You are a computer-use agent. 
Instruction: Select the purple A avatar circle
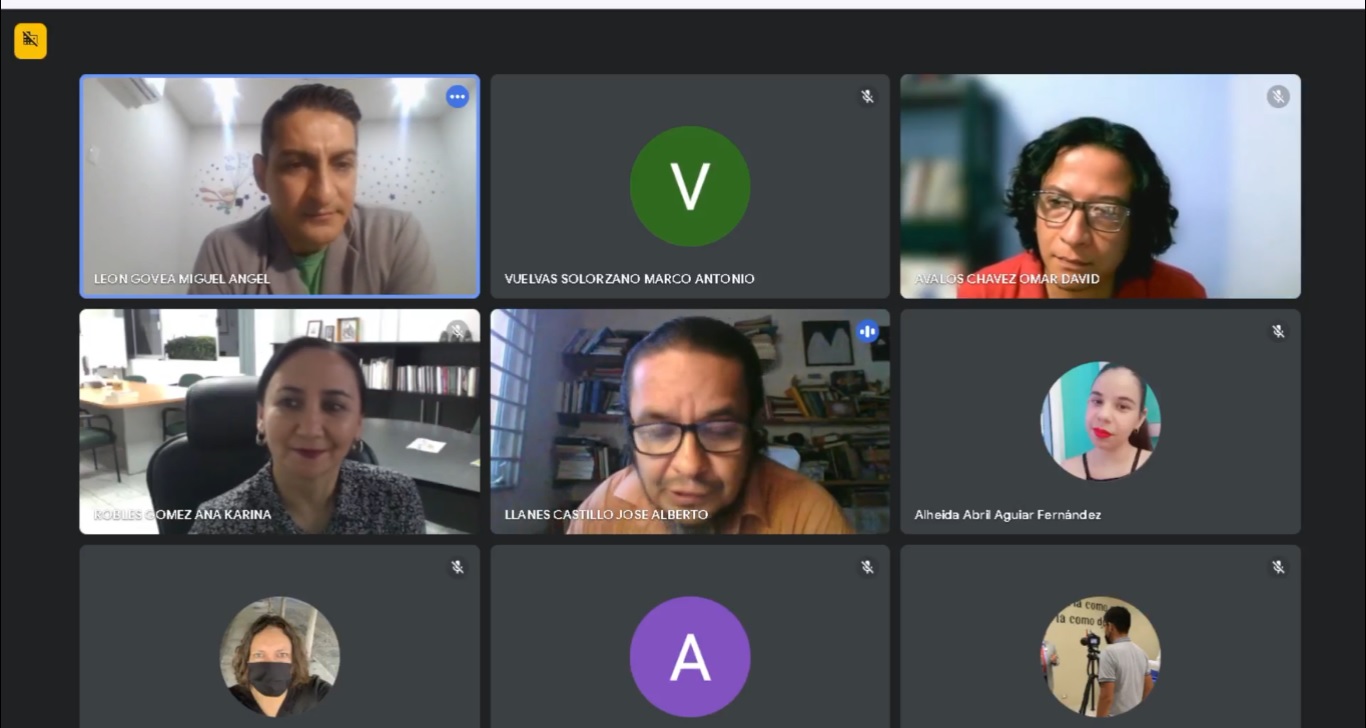[x=690, y=657]
